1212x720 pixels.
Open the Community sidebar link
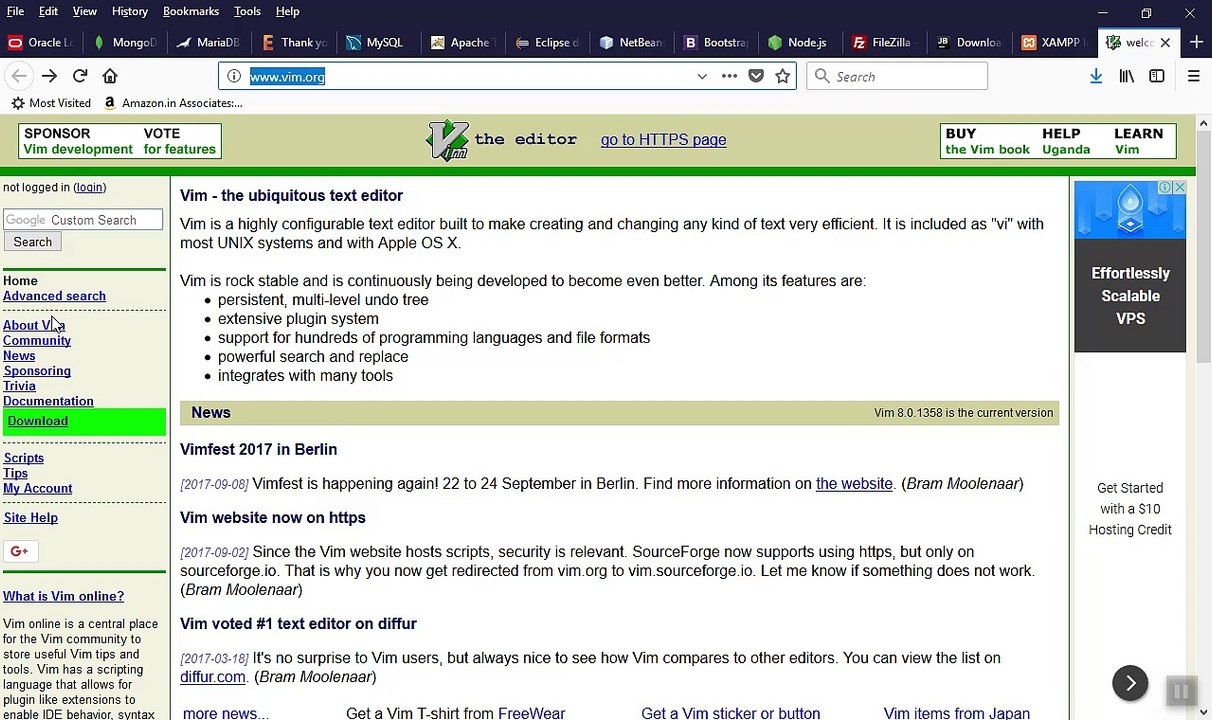click(37, 341)
